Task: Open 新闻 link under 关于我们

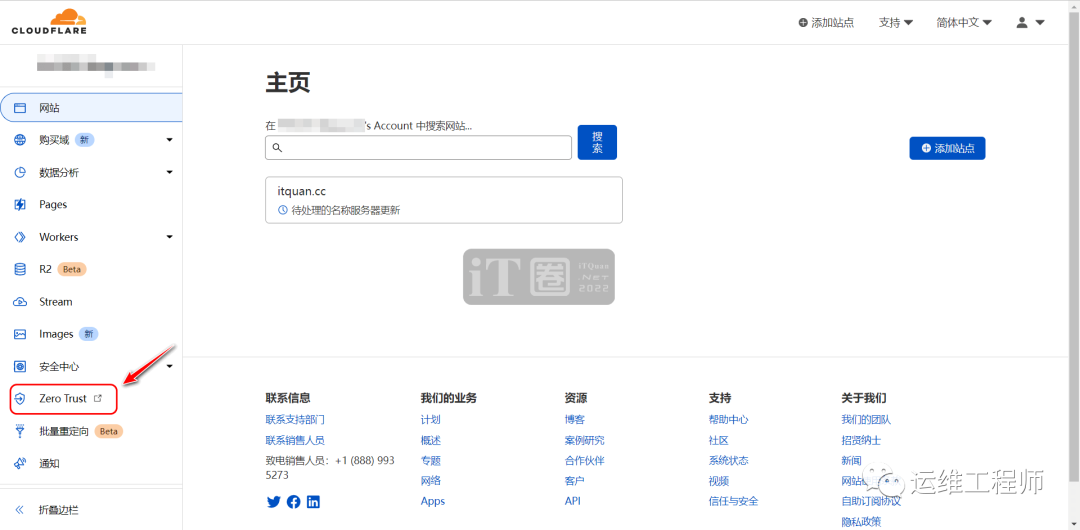Action: pyautogui.click(x=851, y=460)
